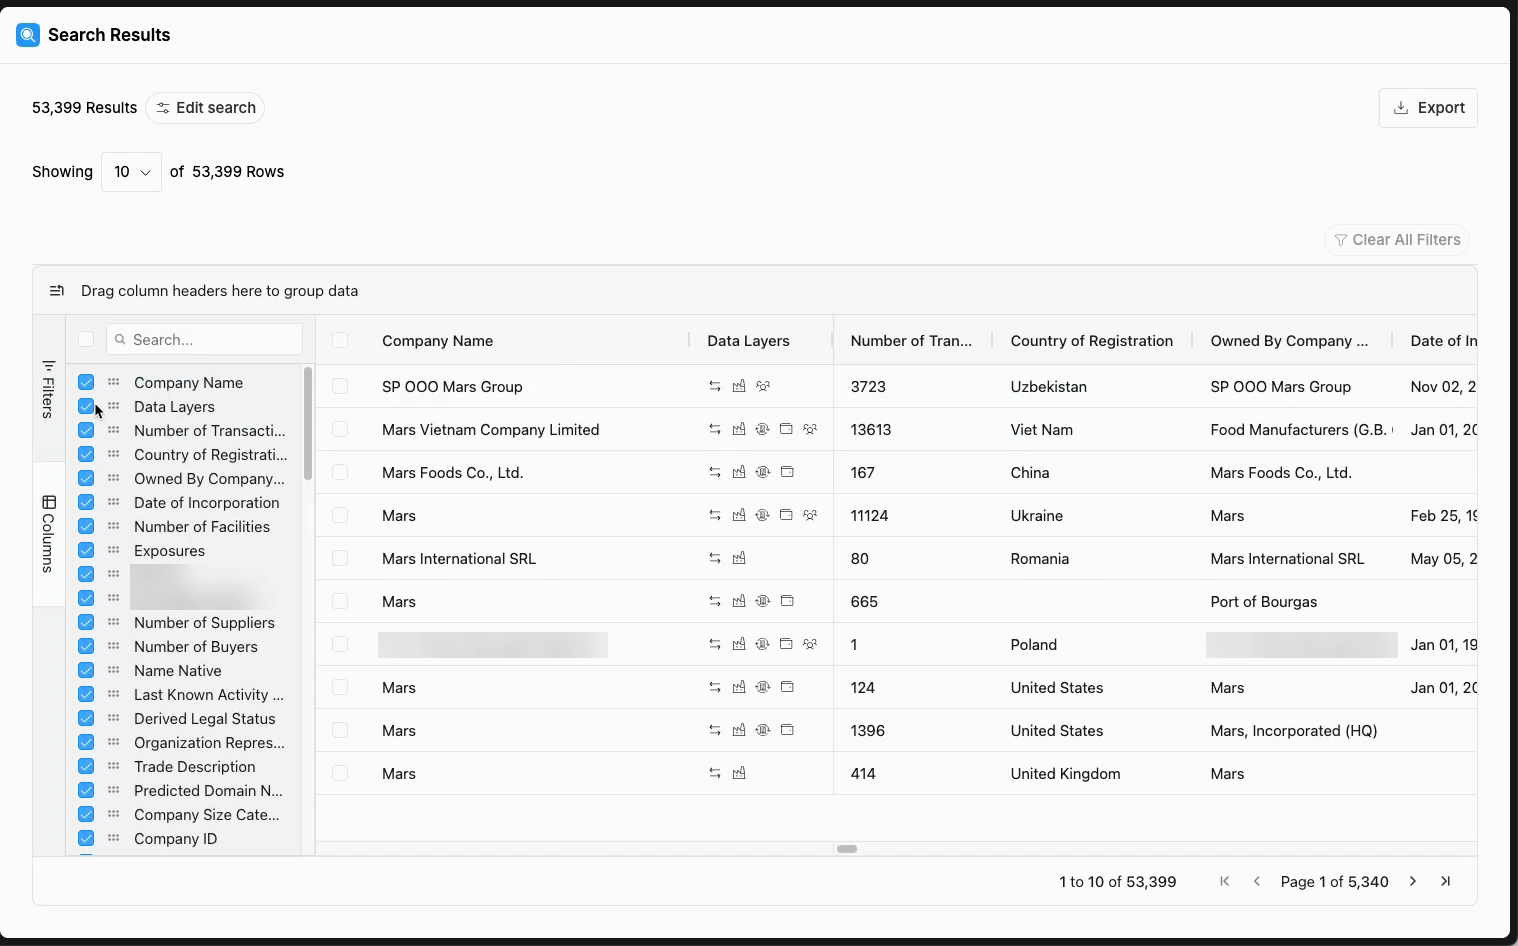Go to the previous page arrow
Screen dimensions: 1518x946
tap(1257, 881)
